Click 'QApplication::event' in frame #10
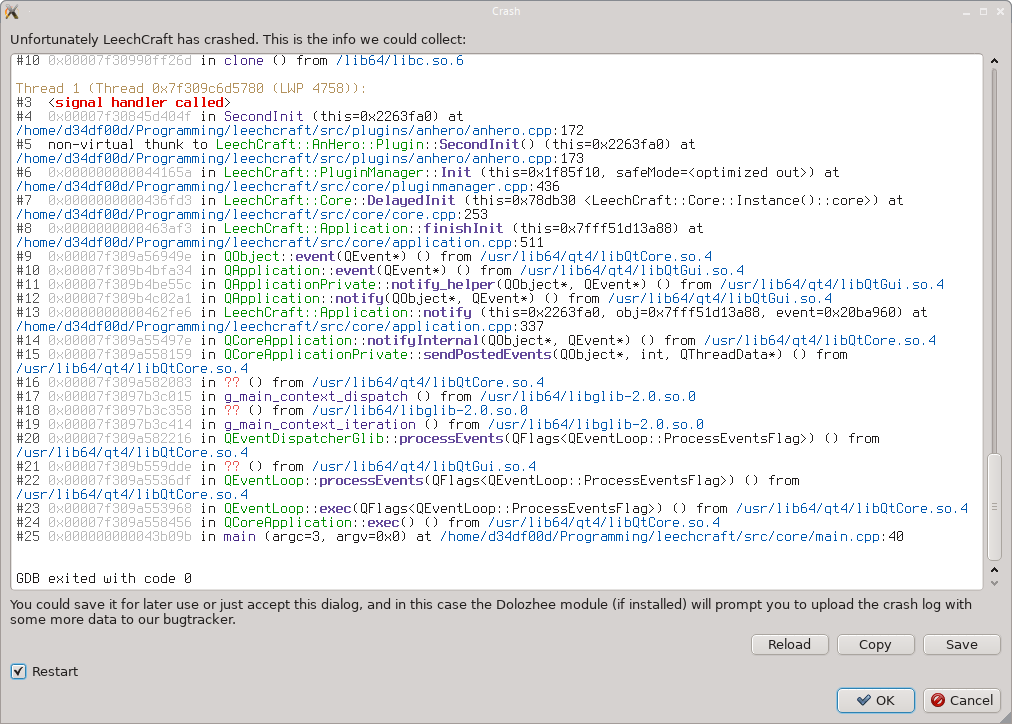This screenshot has height=724, width=1012. (299, 271)
